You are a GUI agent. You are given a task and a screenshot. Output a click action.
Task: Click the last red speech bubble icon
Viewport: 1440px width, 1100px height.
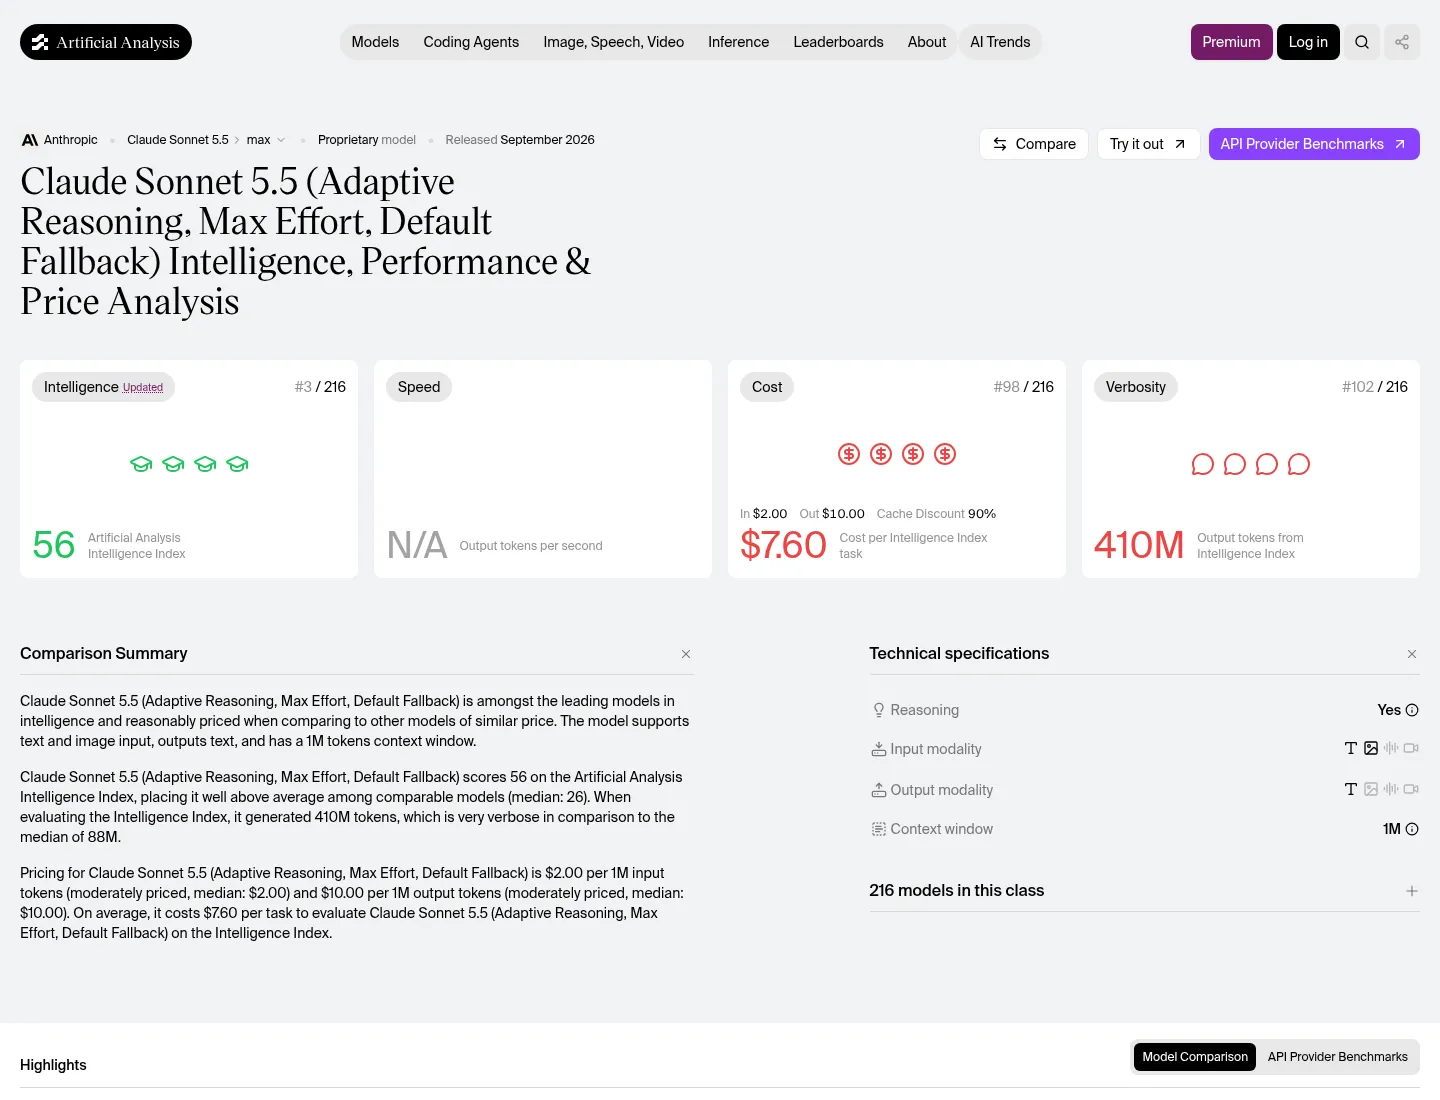coord(1299,464)
